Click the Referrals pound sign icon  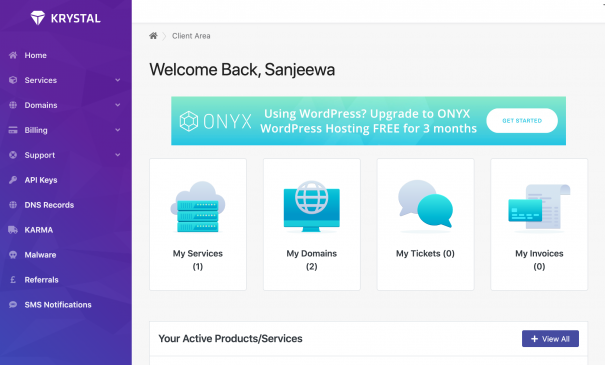point(13,280)
